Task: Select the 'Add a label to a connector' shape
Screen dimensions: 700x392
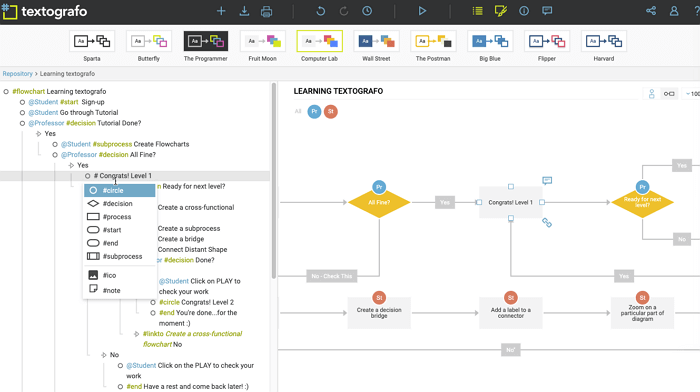Action: point(511,313)
